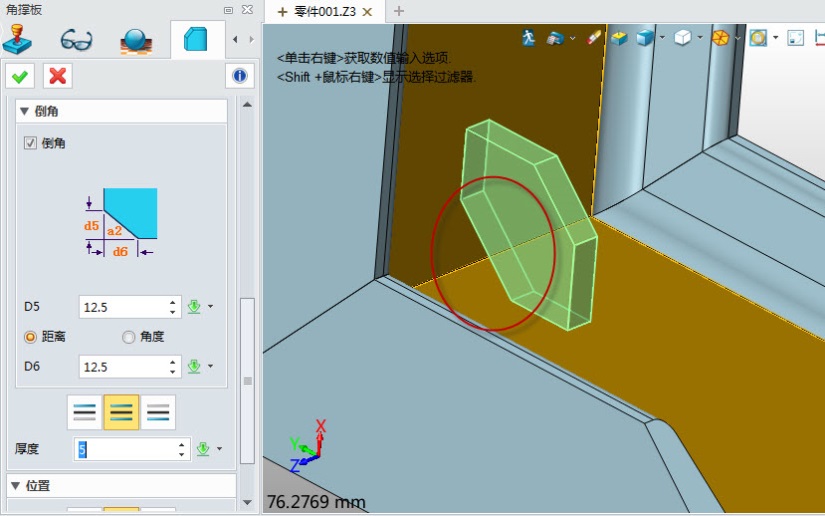This screenshot has height=516, width=825.
Task: Click the D5 value field
Action: point(124,307)
